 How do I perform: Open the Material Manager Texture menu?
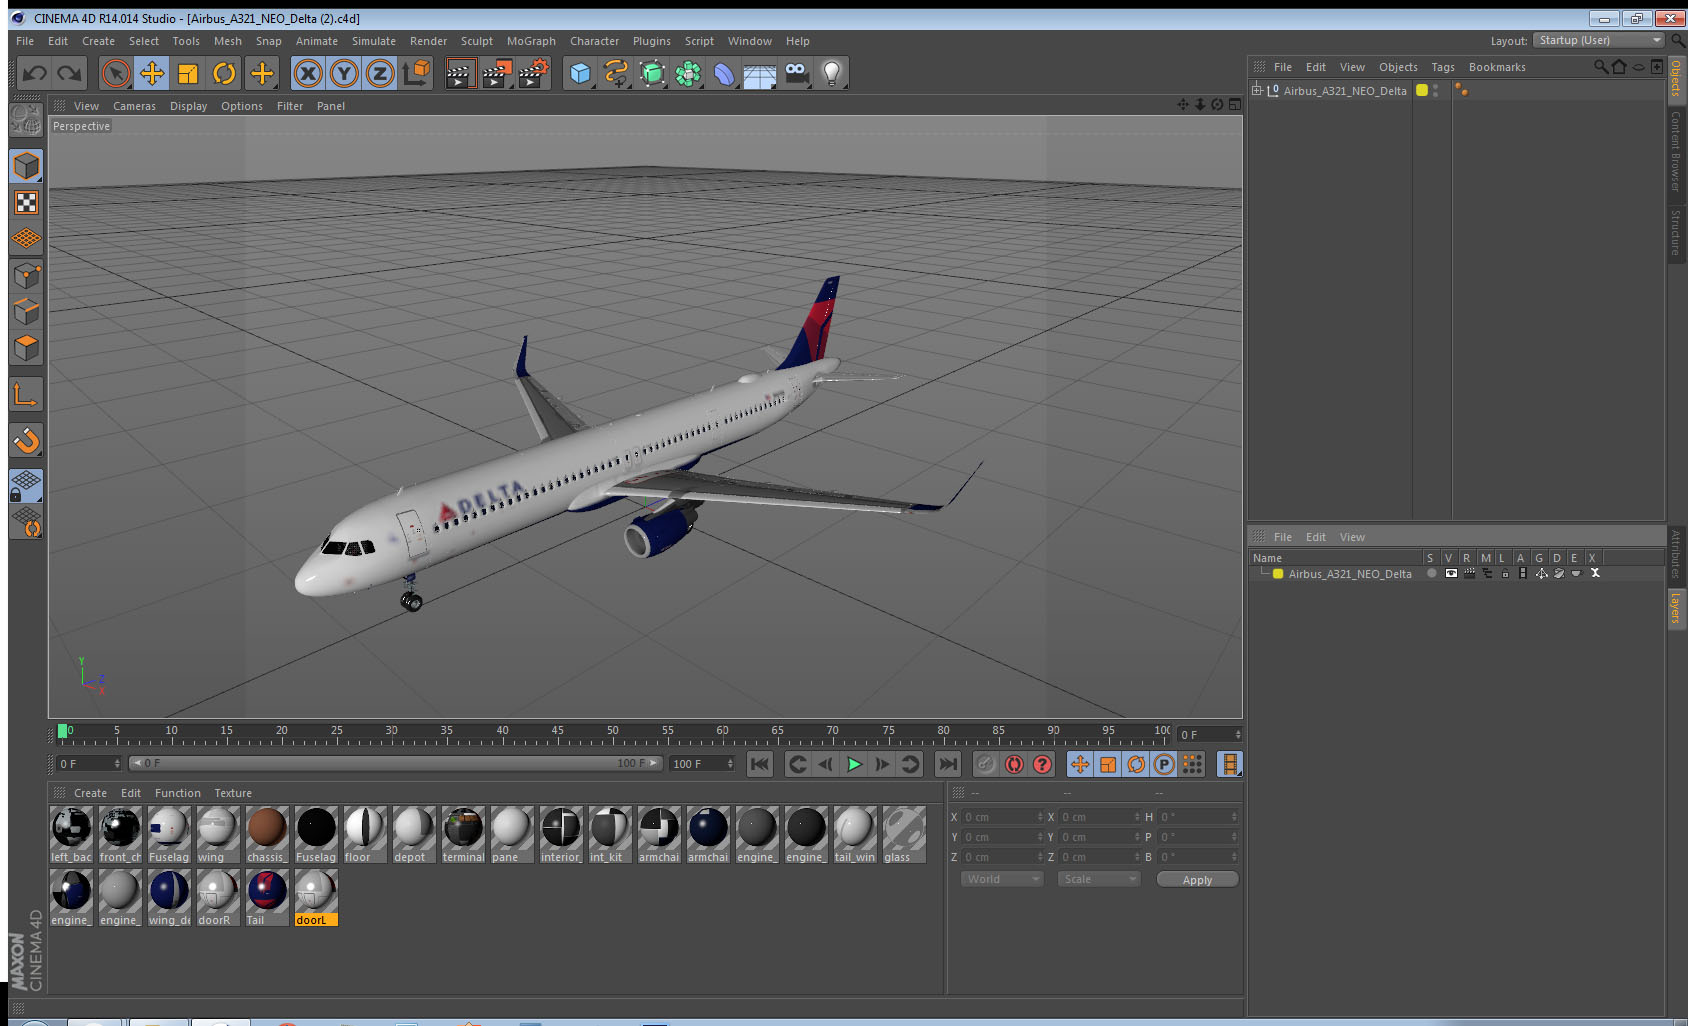click(233, 793)
